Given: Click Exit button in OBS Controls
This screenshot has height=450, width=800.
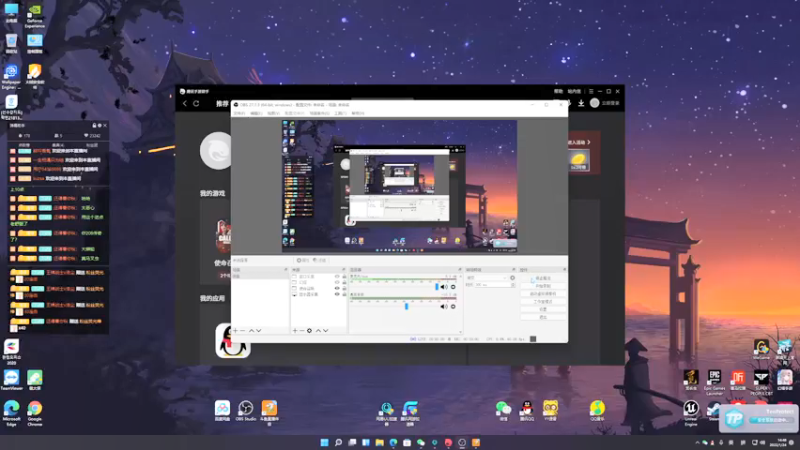Looking at the screenshot, I should coord(543,317).
